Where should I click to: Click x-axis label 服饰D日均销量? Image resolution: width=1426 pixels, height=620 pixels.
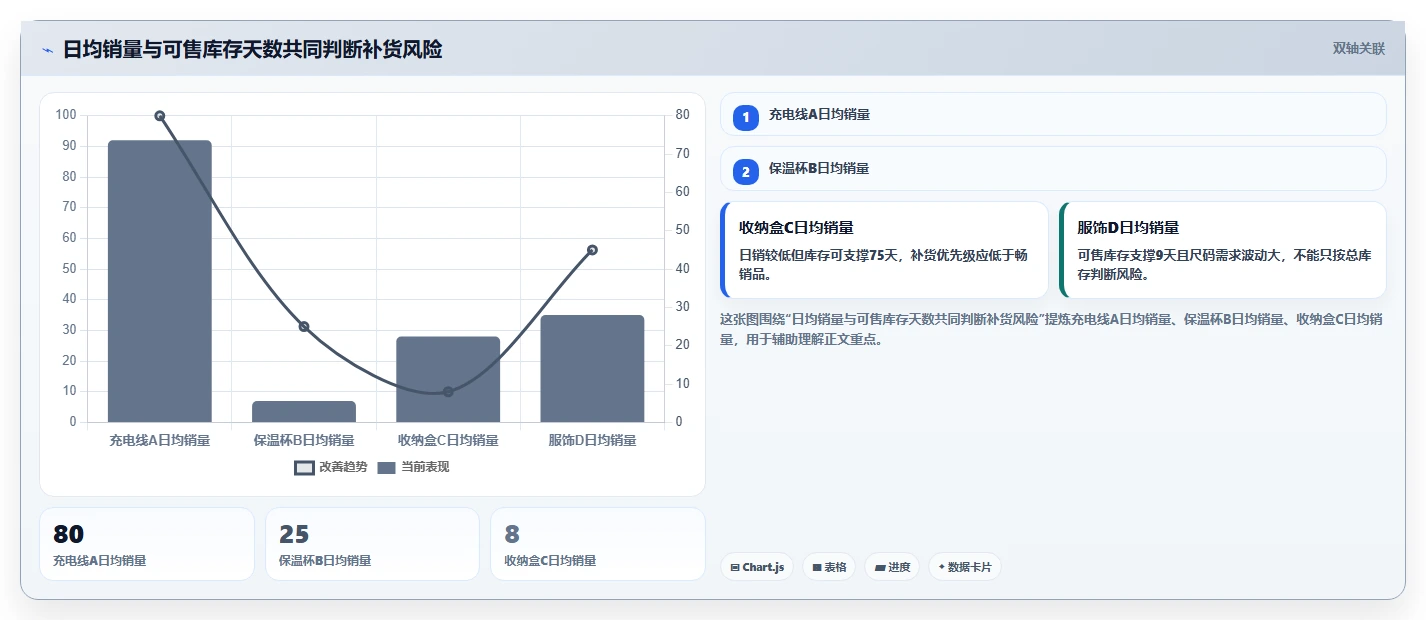(x=592, y=440)
